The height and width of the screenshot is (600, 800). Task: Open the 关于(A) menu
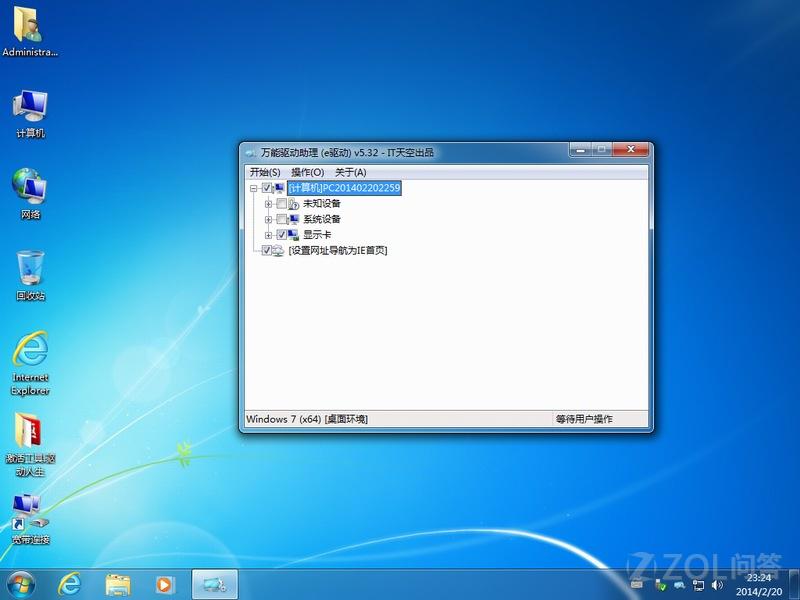351,172
